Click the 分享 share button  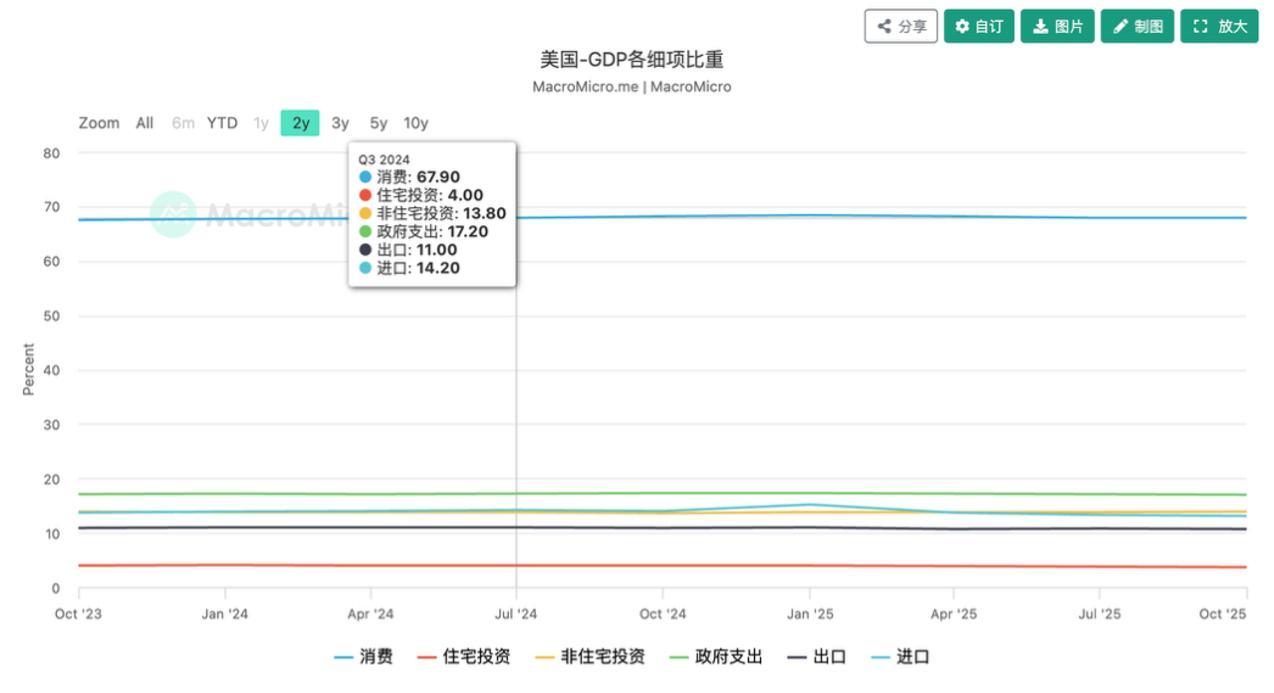(901, 27)
